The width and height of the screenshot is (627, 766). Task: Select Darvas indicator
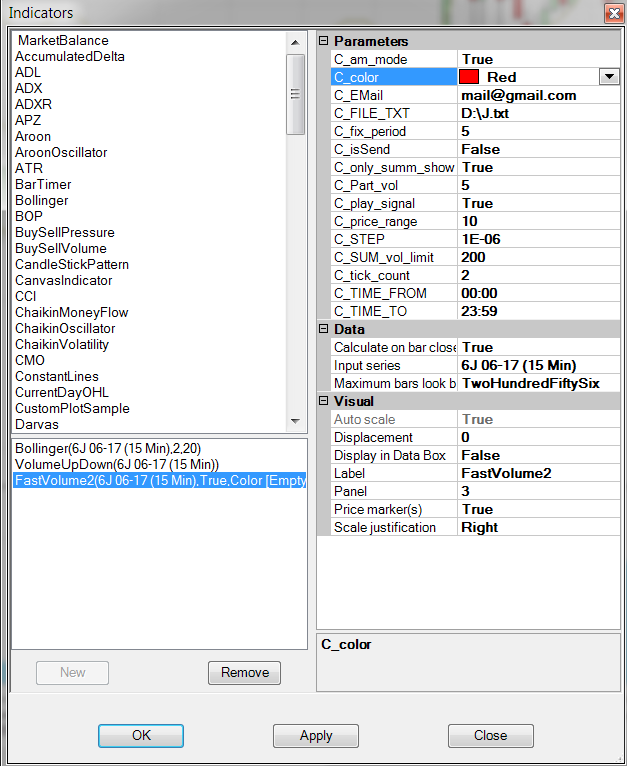tap(37, 425)
